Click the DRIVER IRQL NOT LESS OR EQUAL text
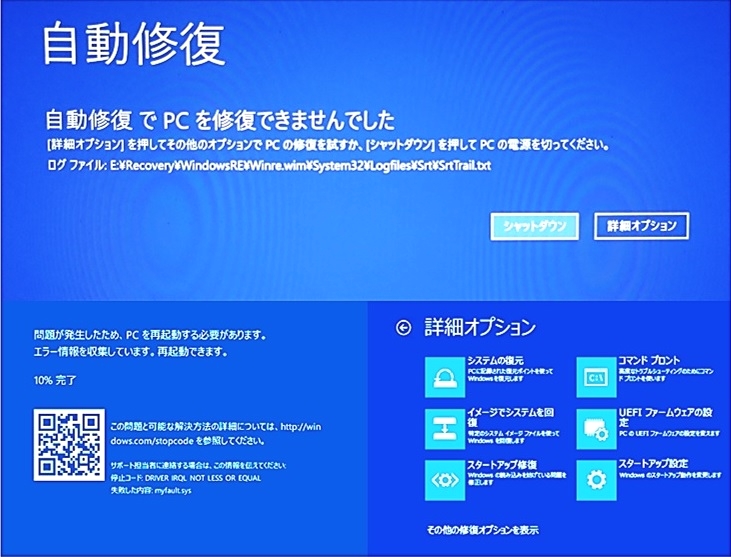The height and width of the screenshot is (557, 731). click(203, 478)
